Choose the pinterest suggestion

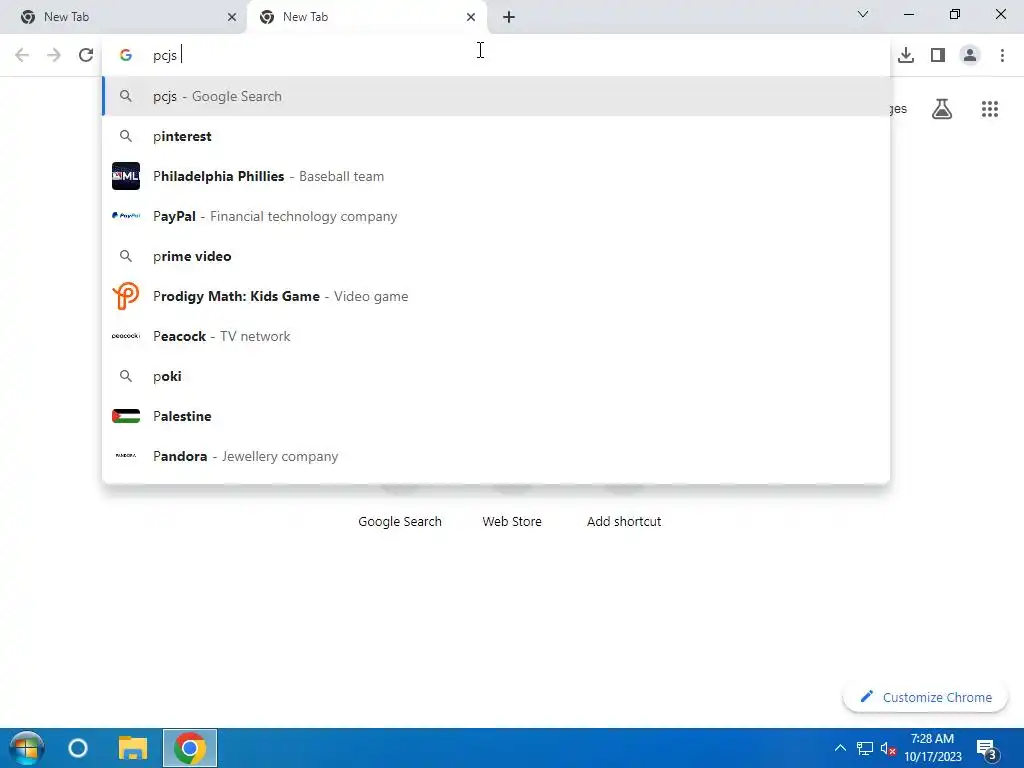(496, 136)
